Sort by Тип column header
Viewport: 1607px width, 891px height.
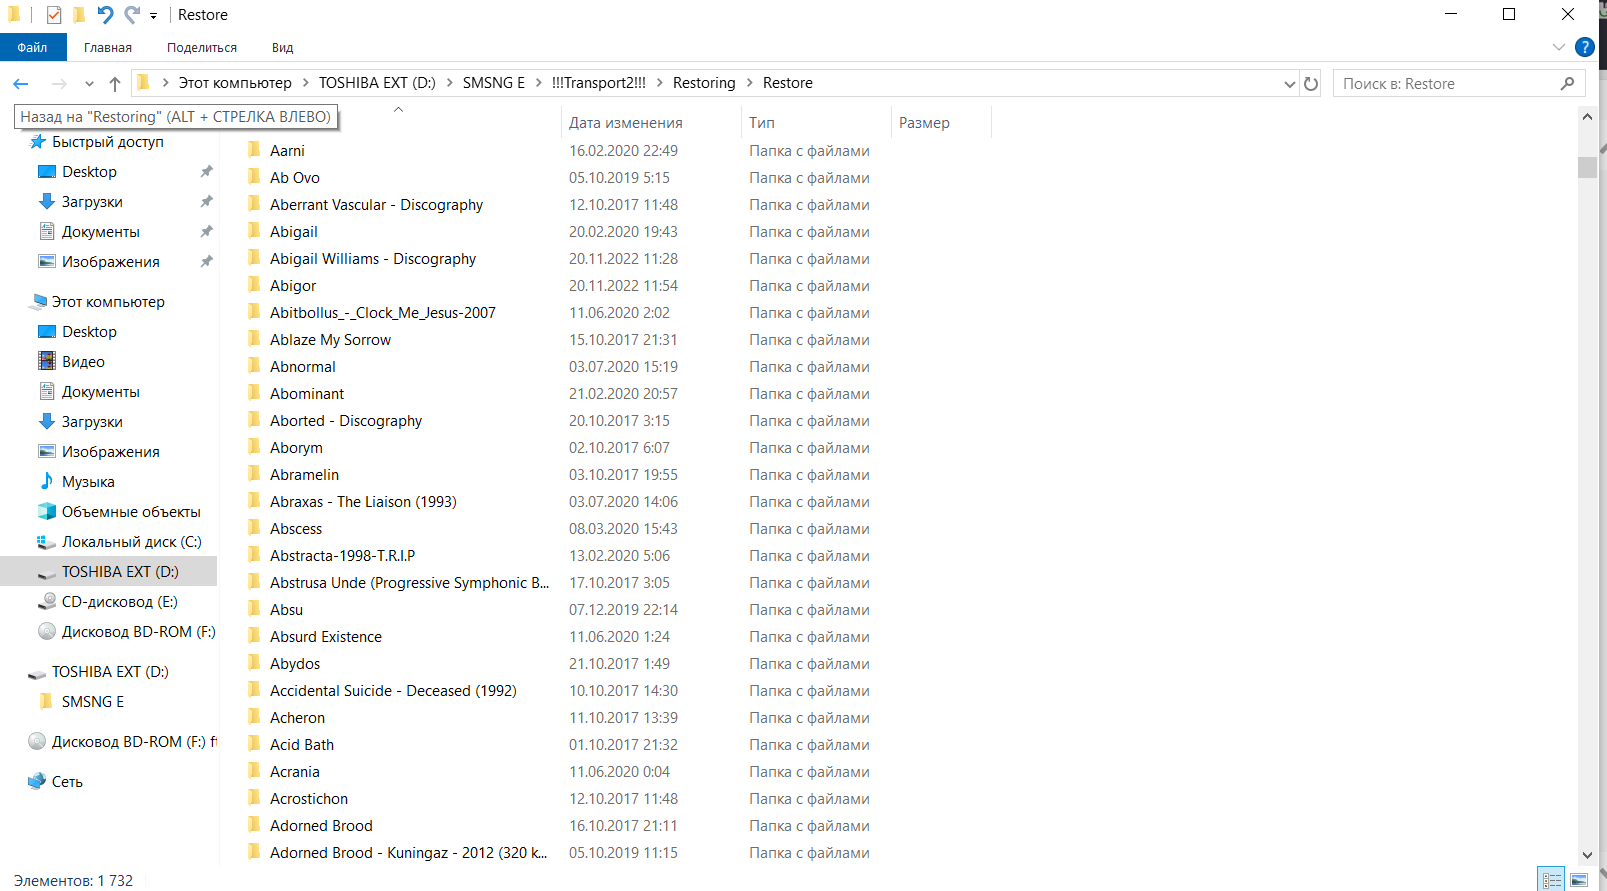pos(762,123)
